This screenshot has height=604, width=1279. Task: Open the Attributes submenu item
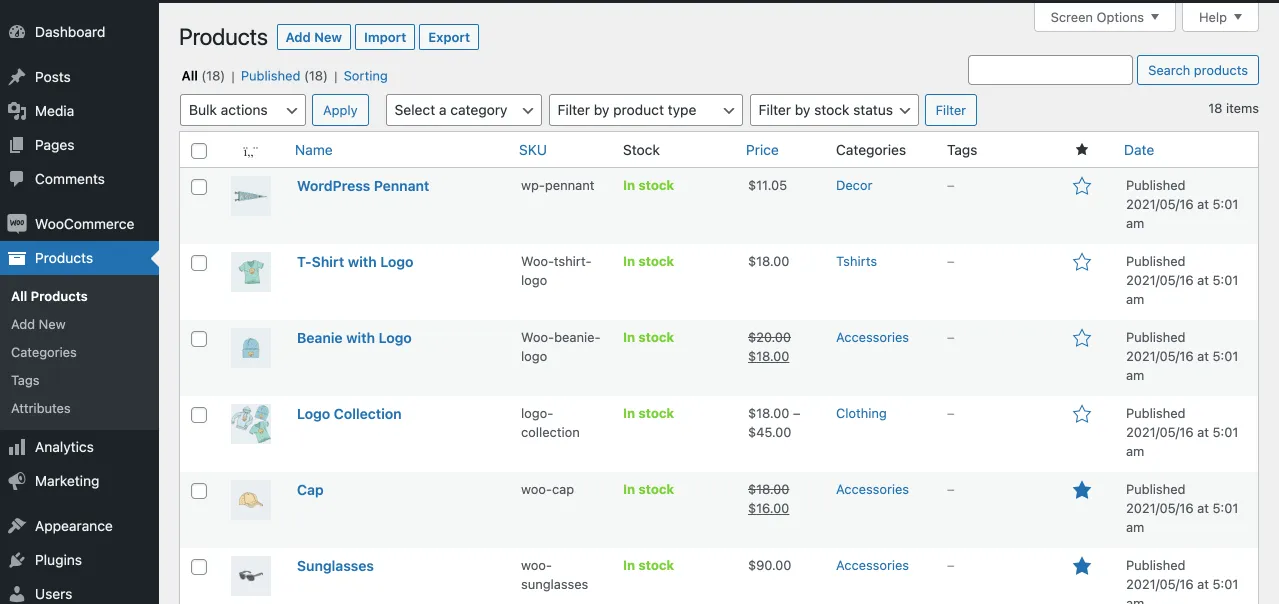click(41, 408)
